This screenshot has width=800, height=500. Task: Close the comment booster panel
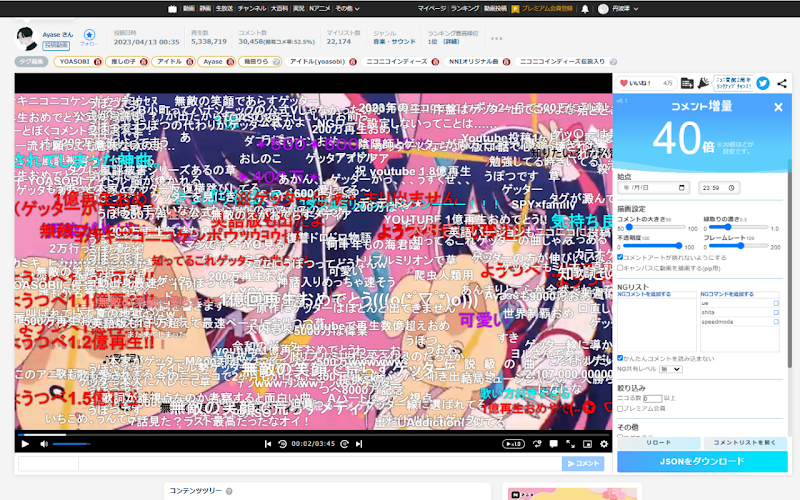point(778,107)
